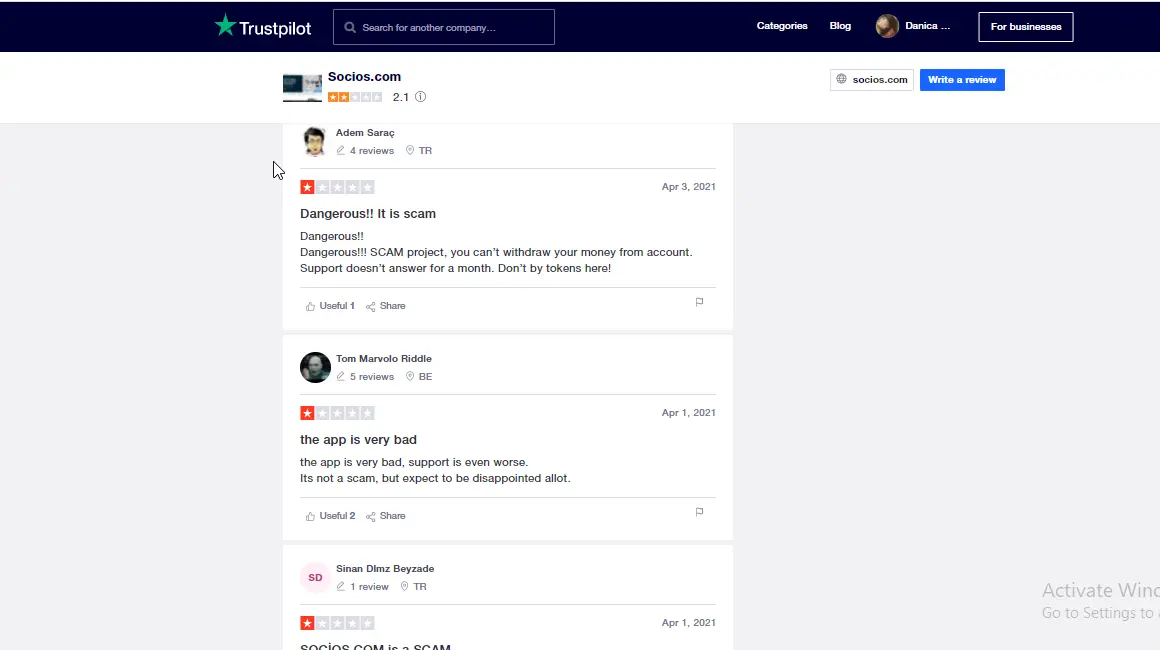Click the Trustpilot star logo
The image size is (1160, 650).
coord(226,26)
